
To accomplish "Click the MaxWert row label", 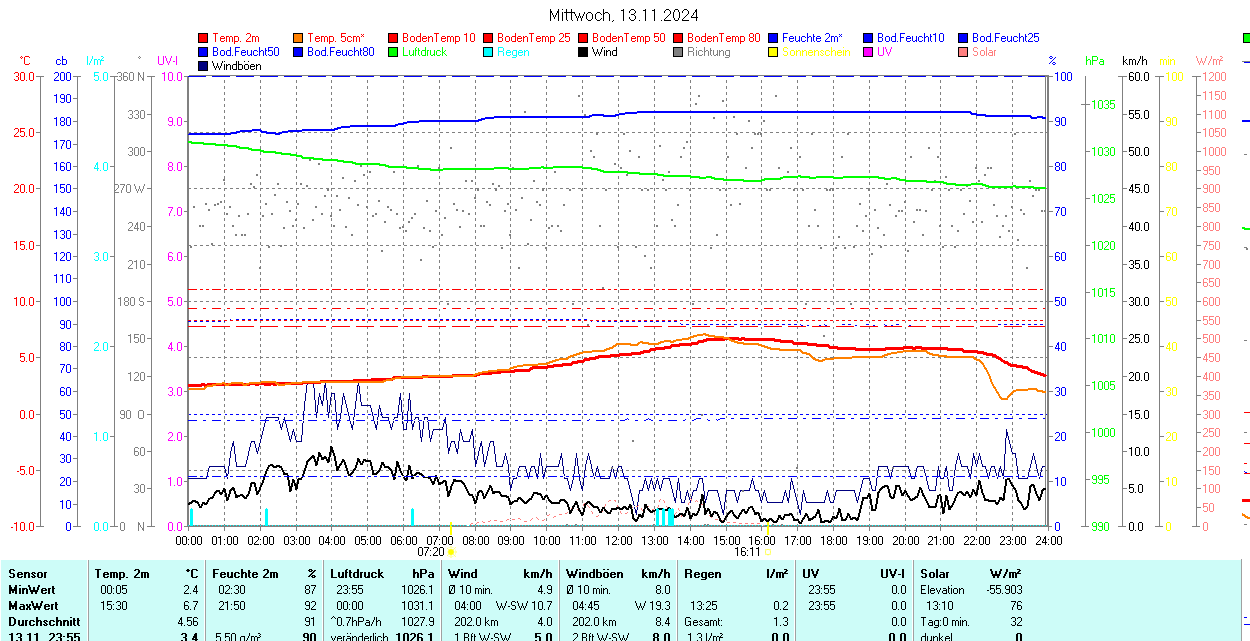I will click(33, 606).
